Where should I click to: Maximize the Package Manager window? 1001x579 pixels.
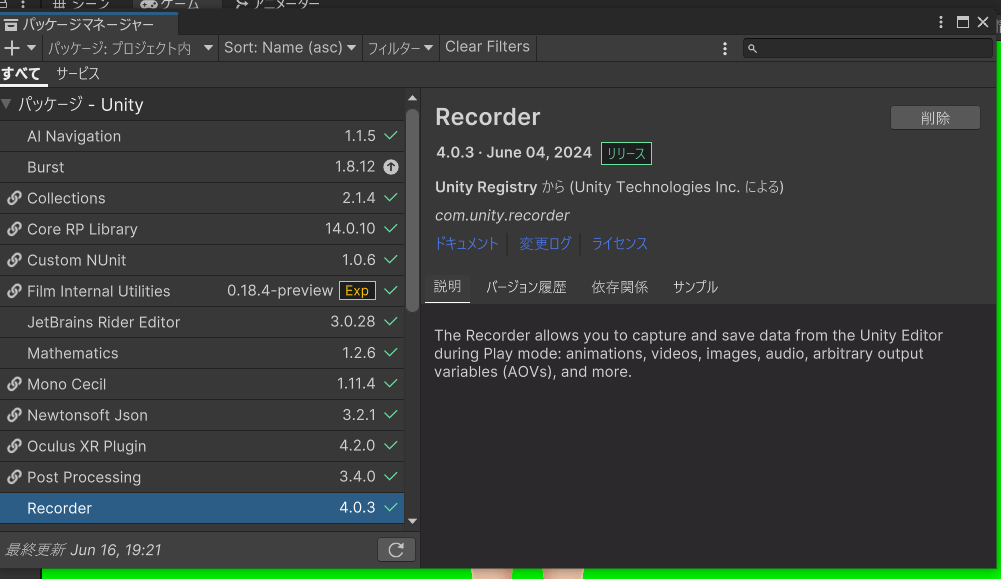(963, 23)
